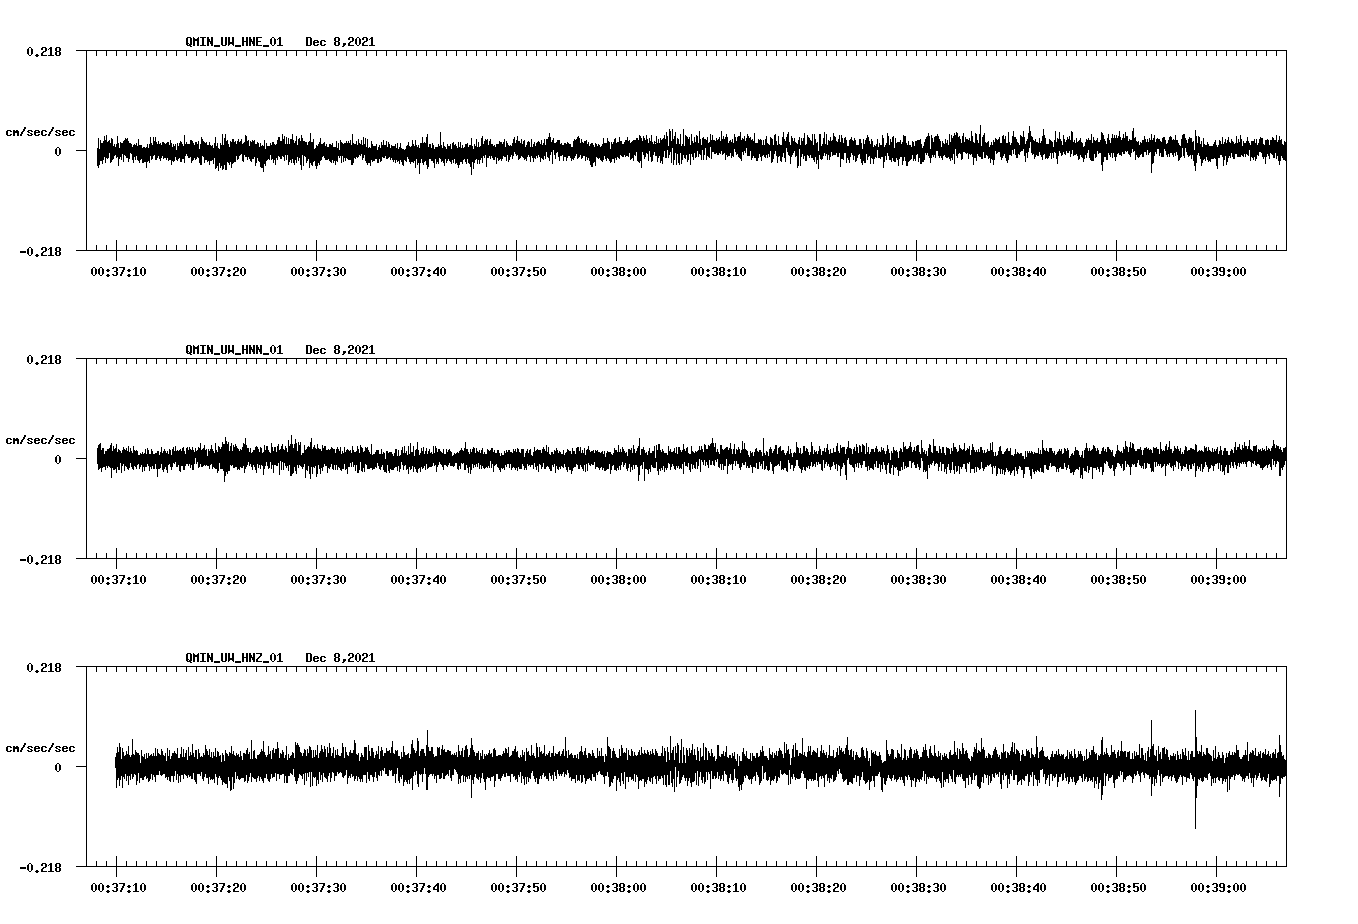Click time label 00:39:00 under HNE plot
Screen dimensions: 1358x924
point(1218,272)
